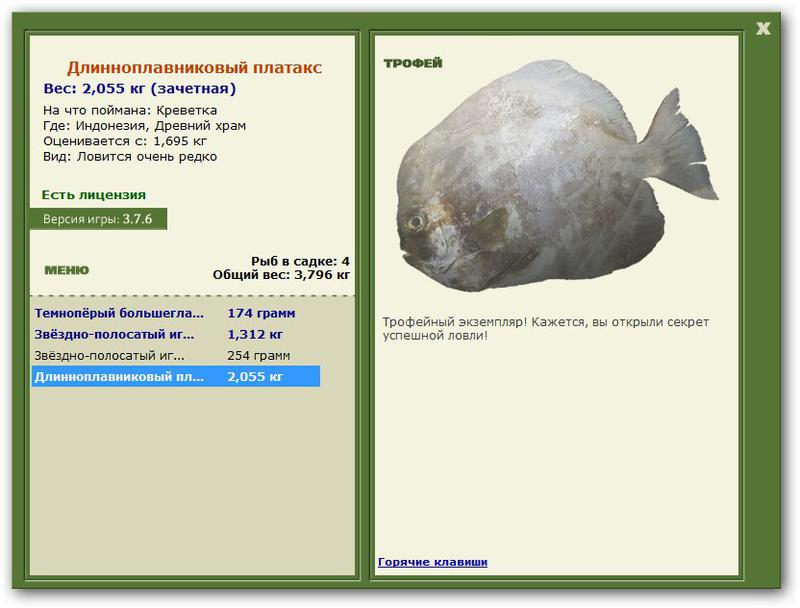The image size is (800, 608).
Task: Click Где: Индонезия, Древний храм line
Action: coord(144,125)
